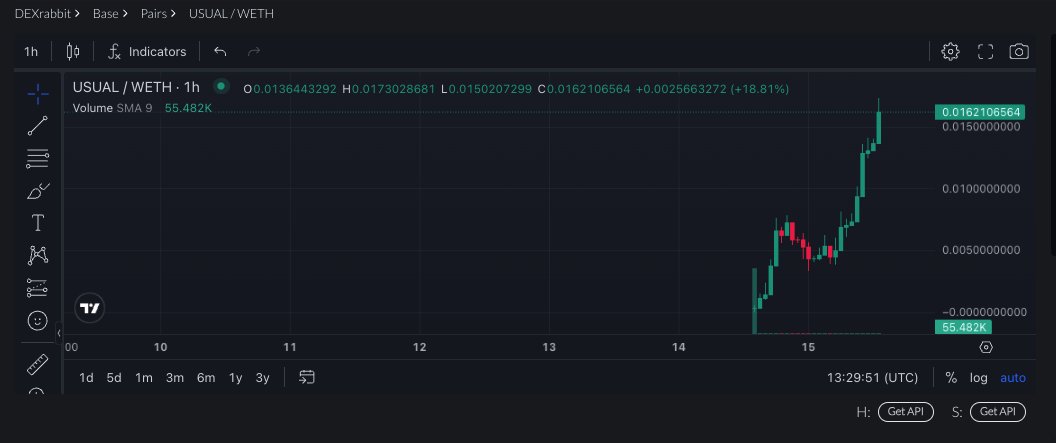Open chart settings gear
1056x443 pixels.
(x=950, y=51)
